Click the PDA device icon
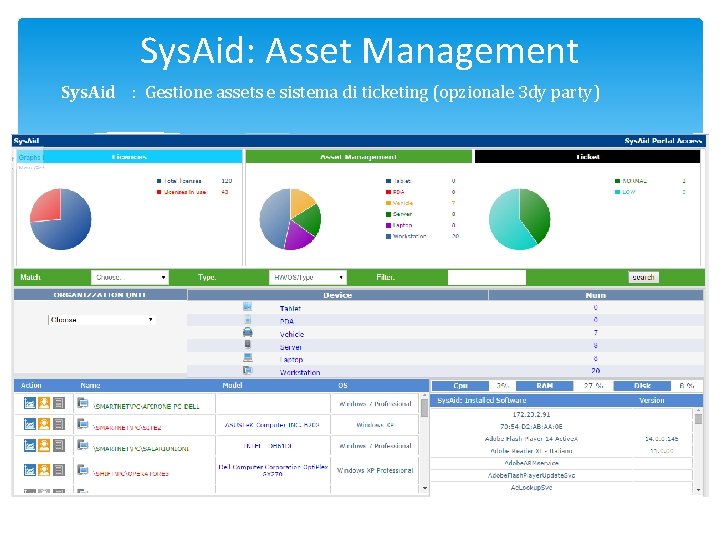 coord(248,319)
